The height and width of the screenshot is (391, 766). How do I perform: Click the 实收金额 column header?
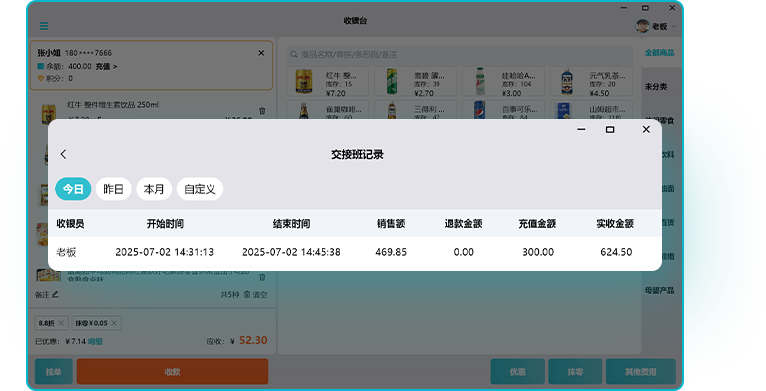[615, 224]
